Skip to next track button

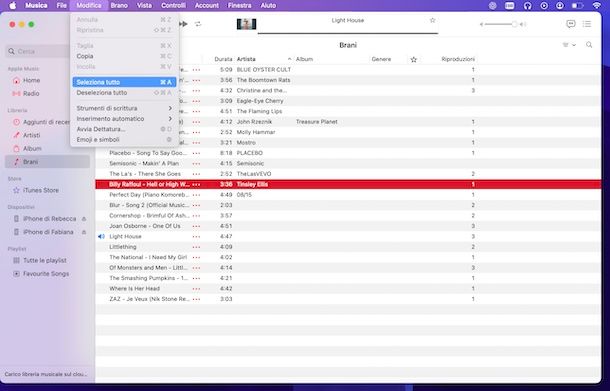(183, 24)
